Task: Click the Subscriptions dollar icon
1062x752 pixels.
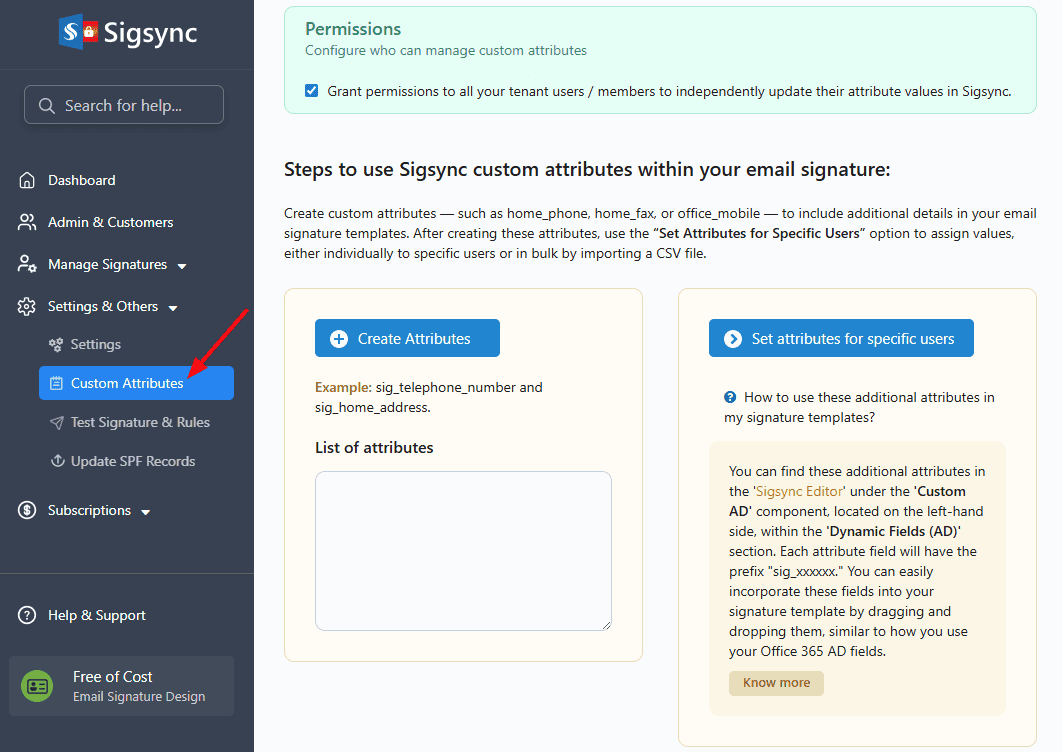Action: [x=27, y=510]
